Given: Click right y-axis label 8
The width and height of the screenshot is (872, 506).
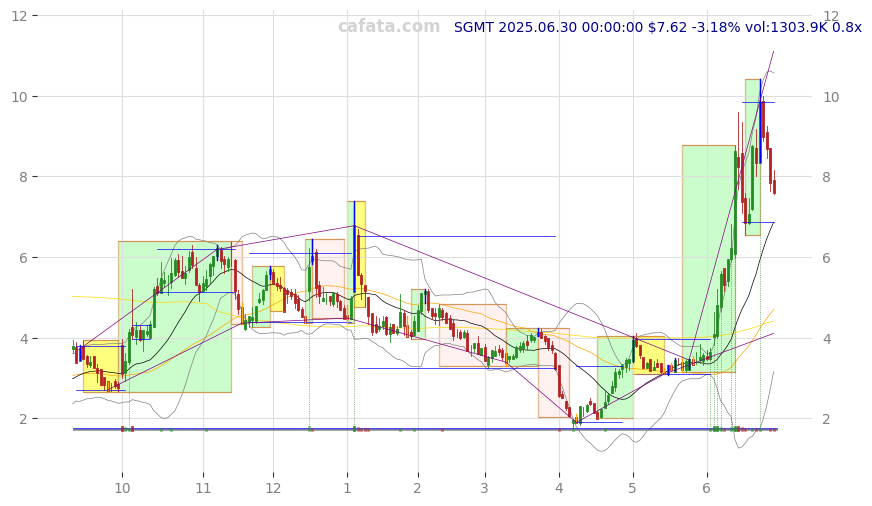Looking at the screenshot, I should point(827,177).
